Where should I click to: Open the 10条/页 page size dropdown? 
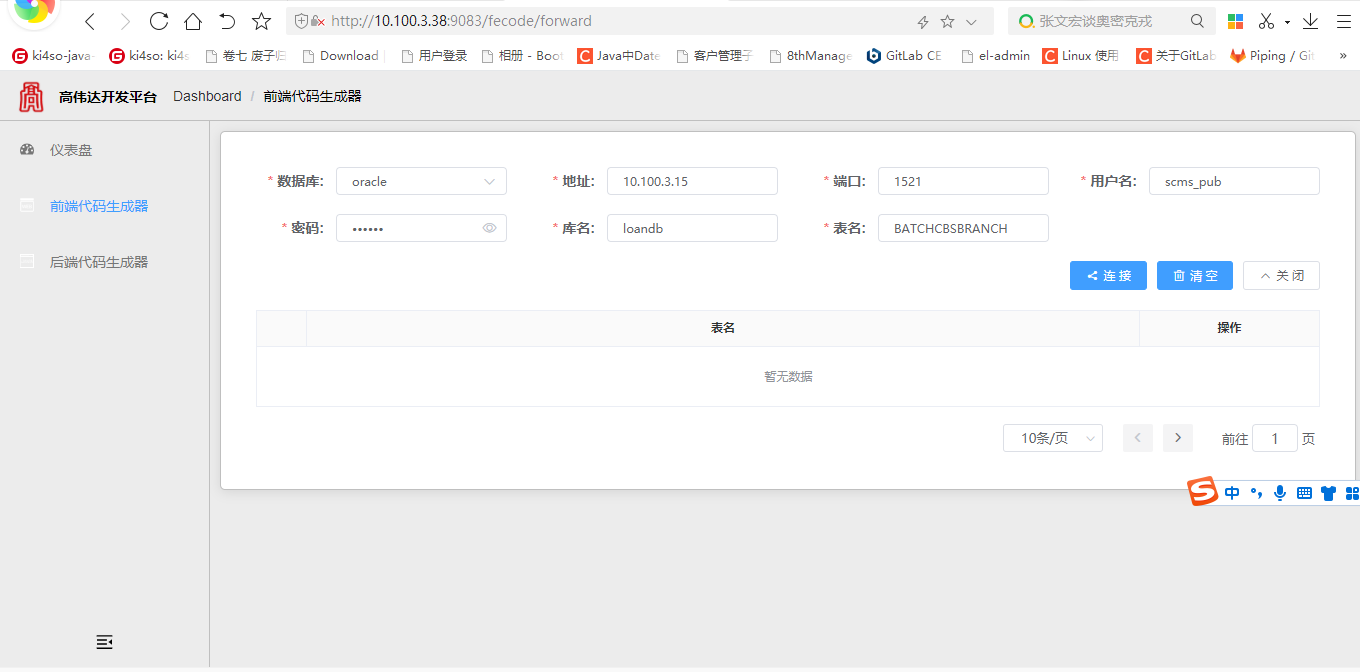(1052, 438)
